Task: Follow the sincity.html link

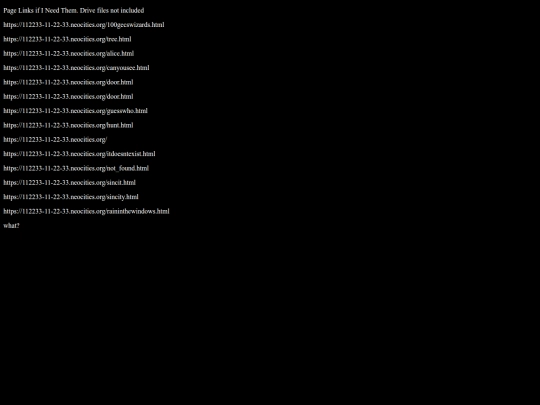Action: [71, 197]
